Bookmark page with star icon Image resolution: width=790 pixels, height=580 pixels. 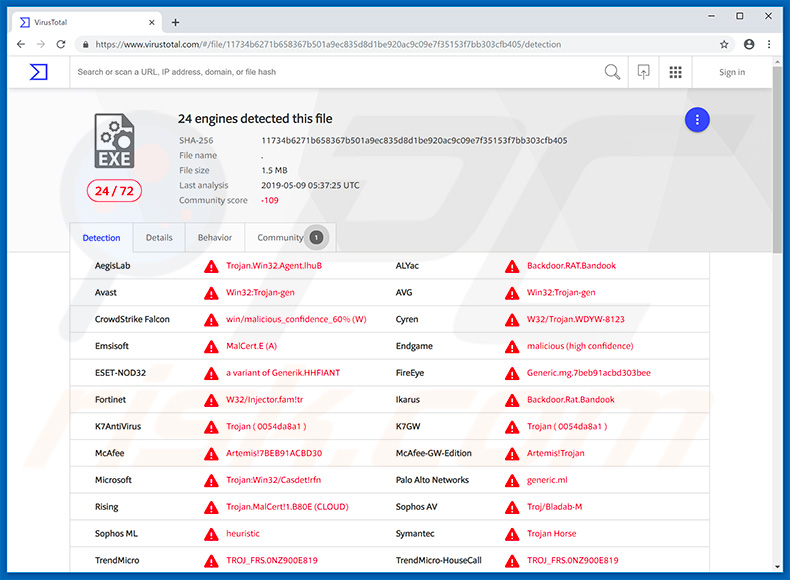pyautogui.click(x=724, y=44)
